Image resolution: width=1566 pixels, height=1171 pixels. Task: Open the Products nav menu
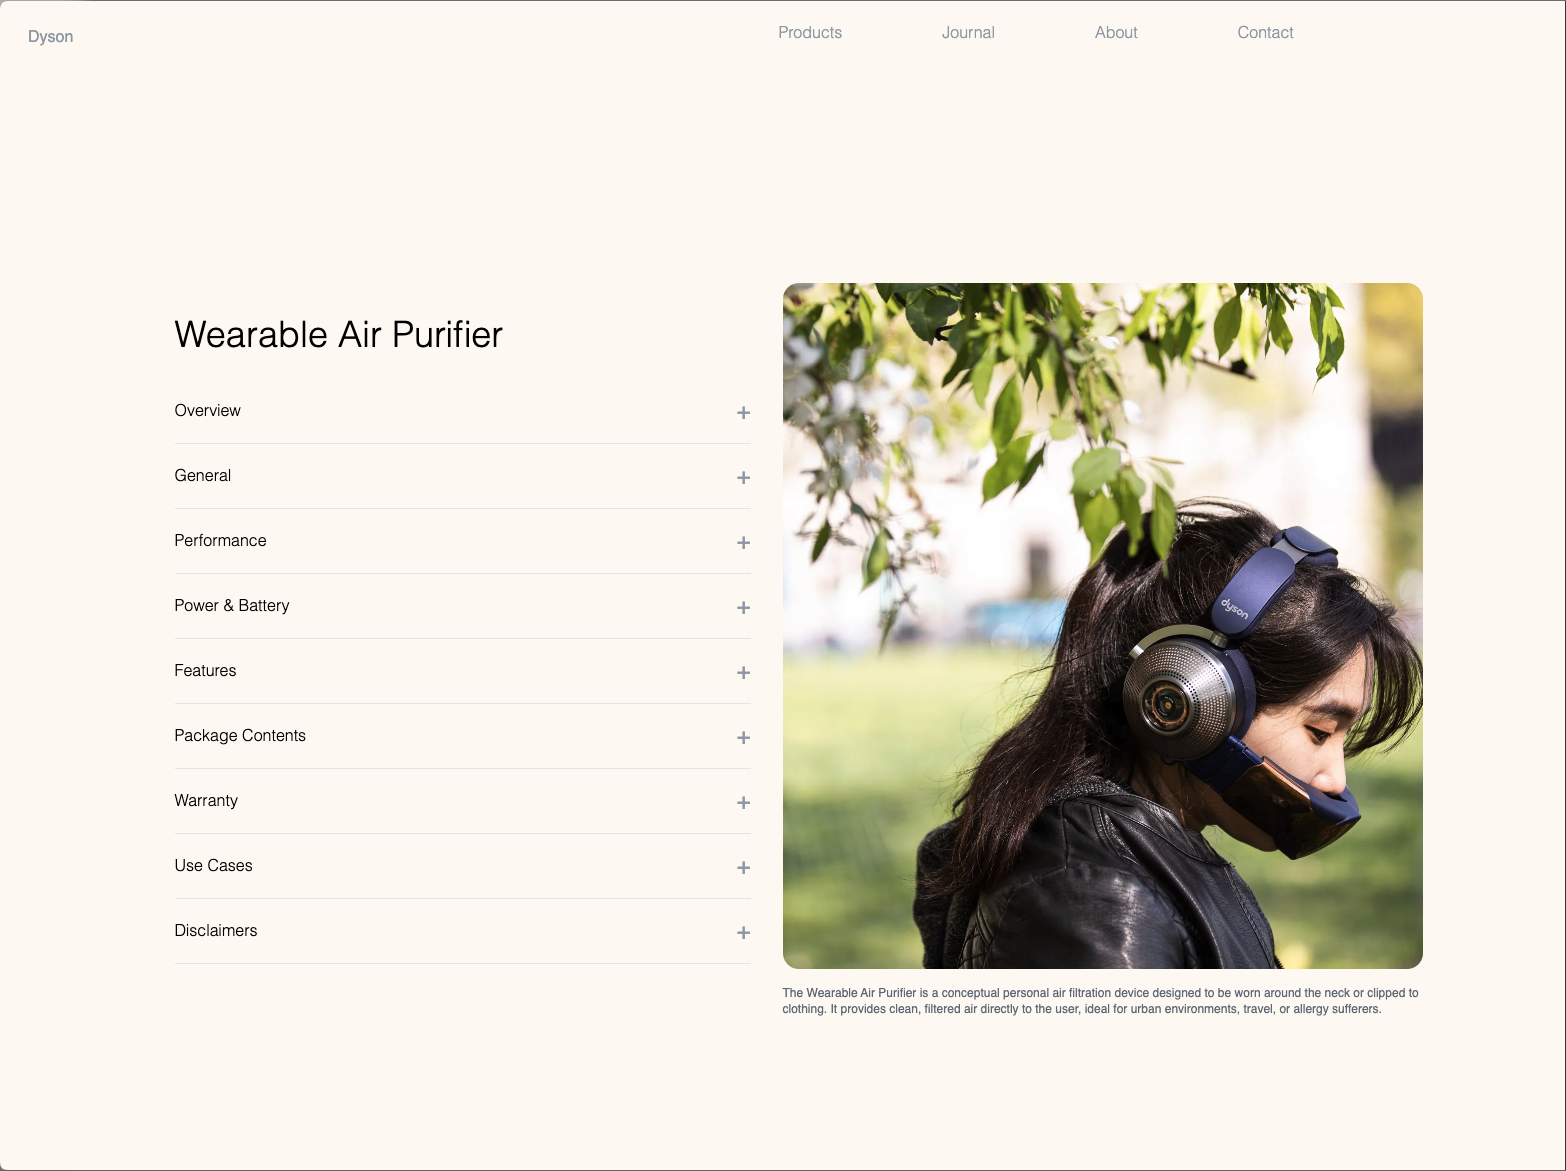pyautogui.click(x=810, y=32)
